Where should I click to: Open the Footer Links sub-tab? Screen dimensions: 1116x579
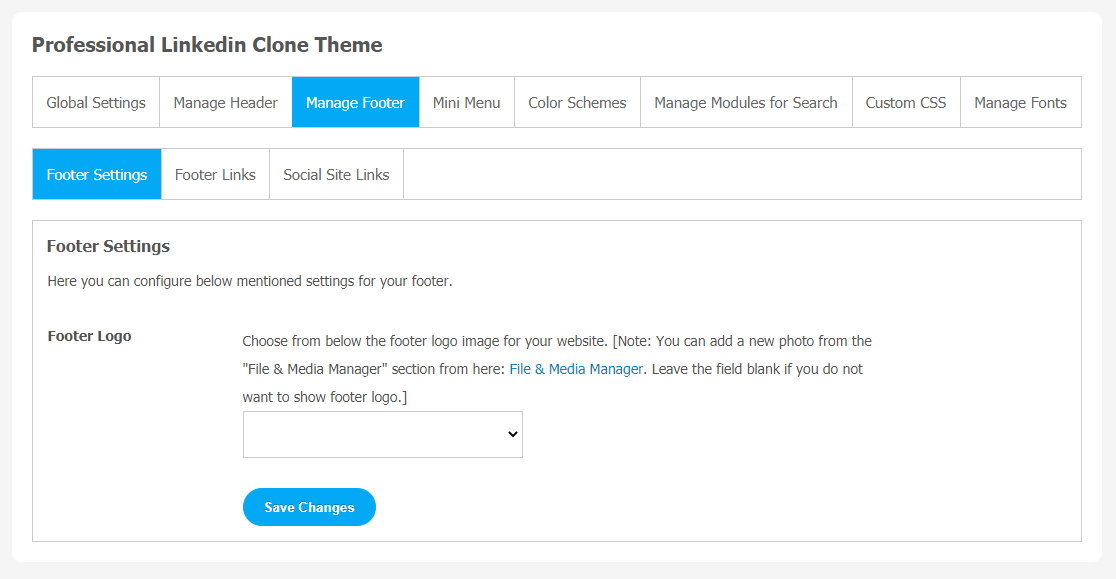coord(215,174)
